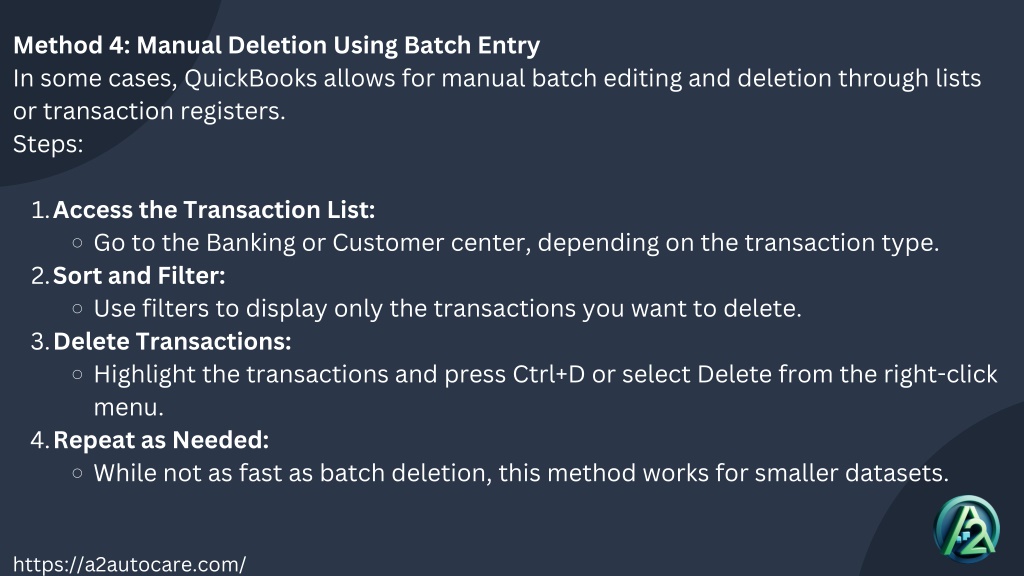Select the Access the Transaction List heading
Screen dimensions: 1024x576
click(x=214, y=210)
